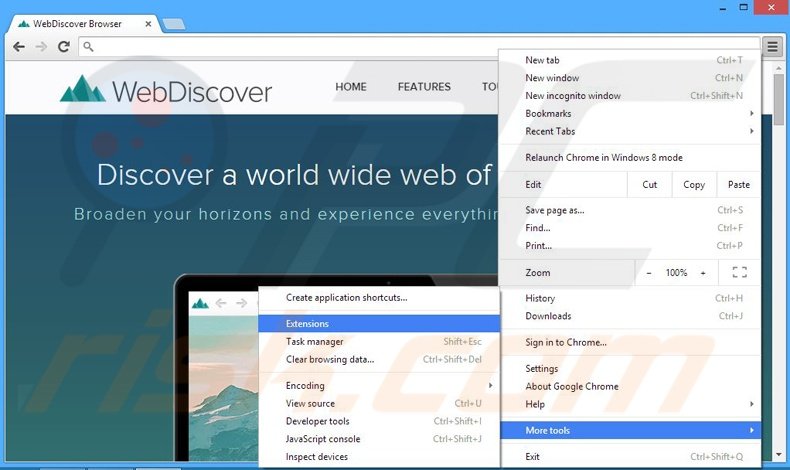The width and height of the screenshot is (790, 470).
Task: Open JavaScript console
Action: (x=379, y=439)
